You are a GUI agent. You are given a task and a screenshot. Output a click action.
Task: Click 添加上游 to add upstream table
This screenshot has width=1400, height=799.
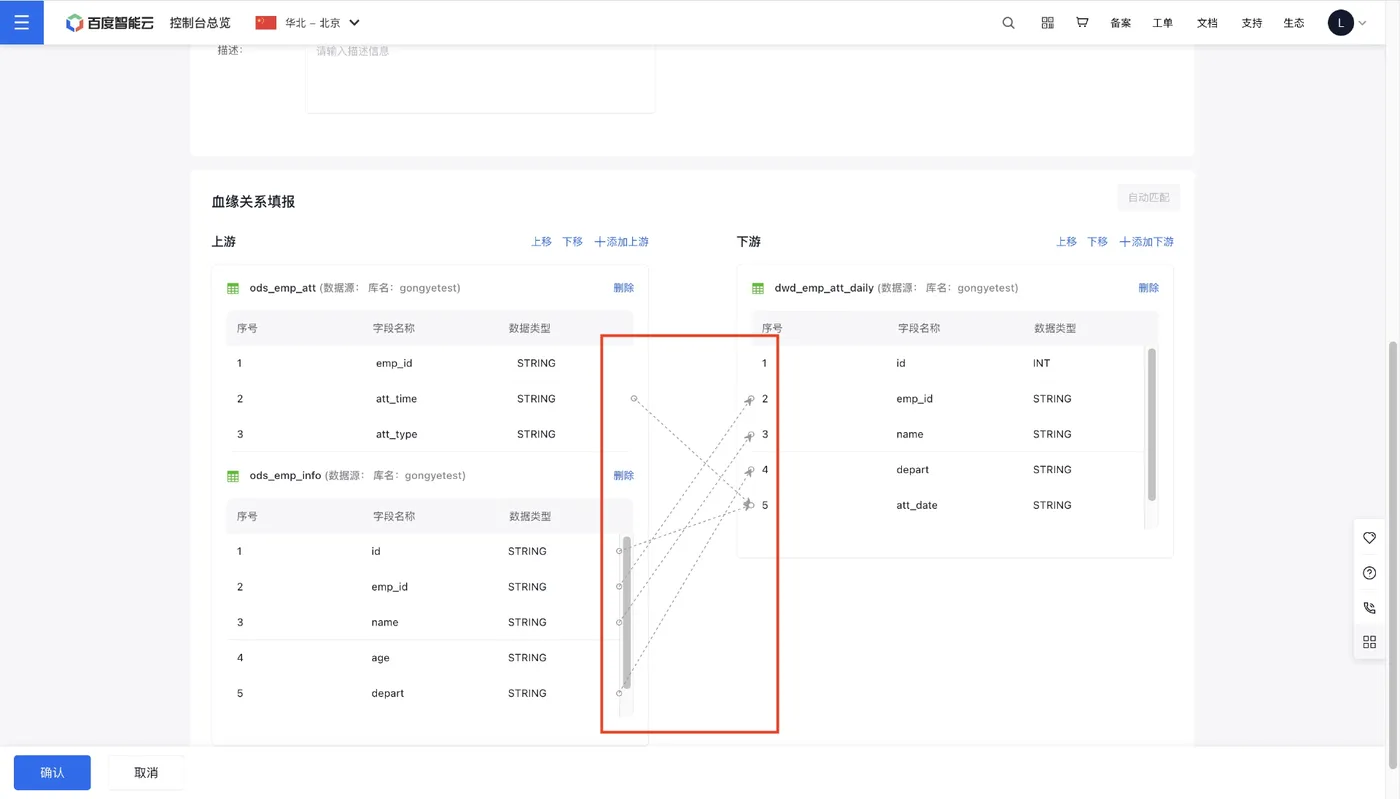pyautogui.click(x=621, y=242)
